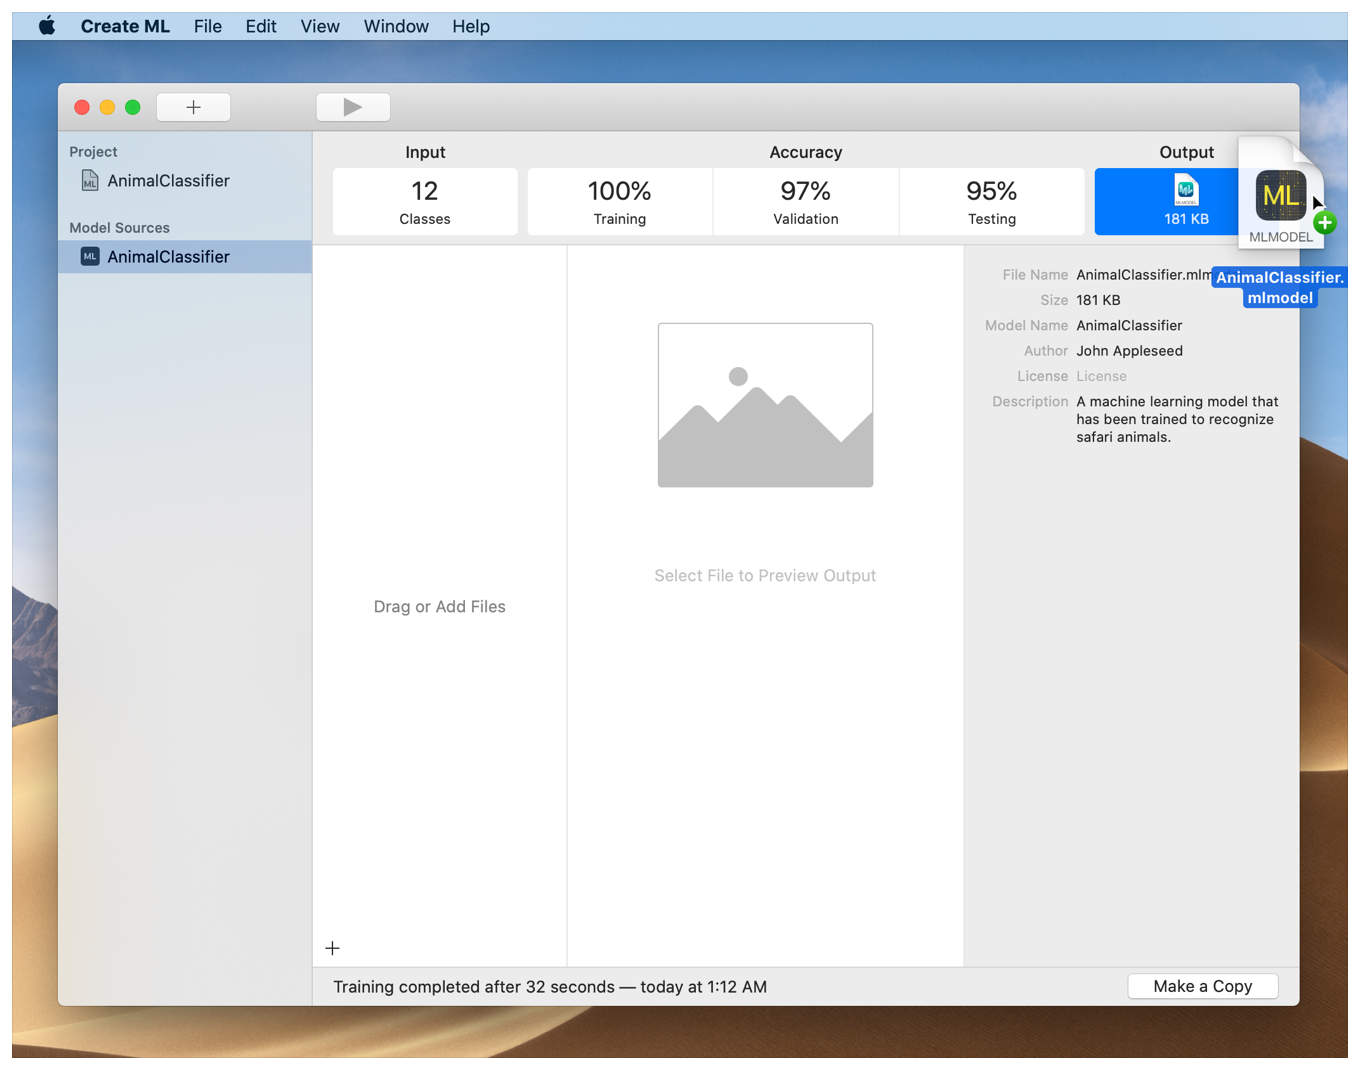Open the Window menu
Viewport: 1360px width, 1070px height.
[396, 26]
